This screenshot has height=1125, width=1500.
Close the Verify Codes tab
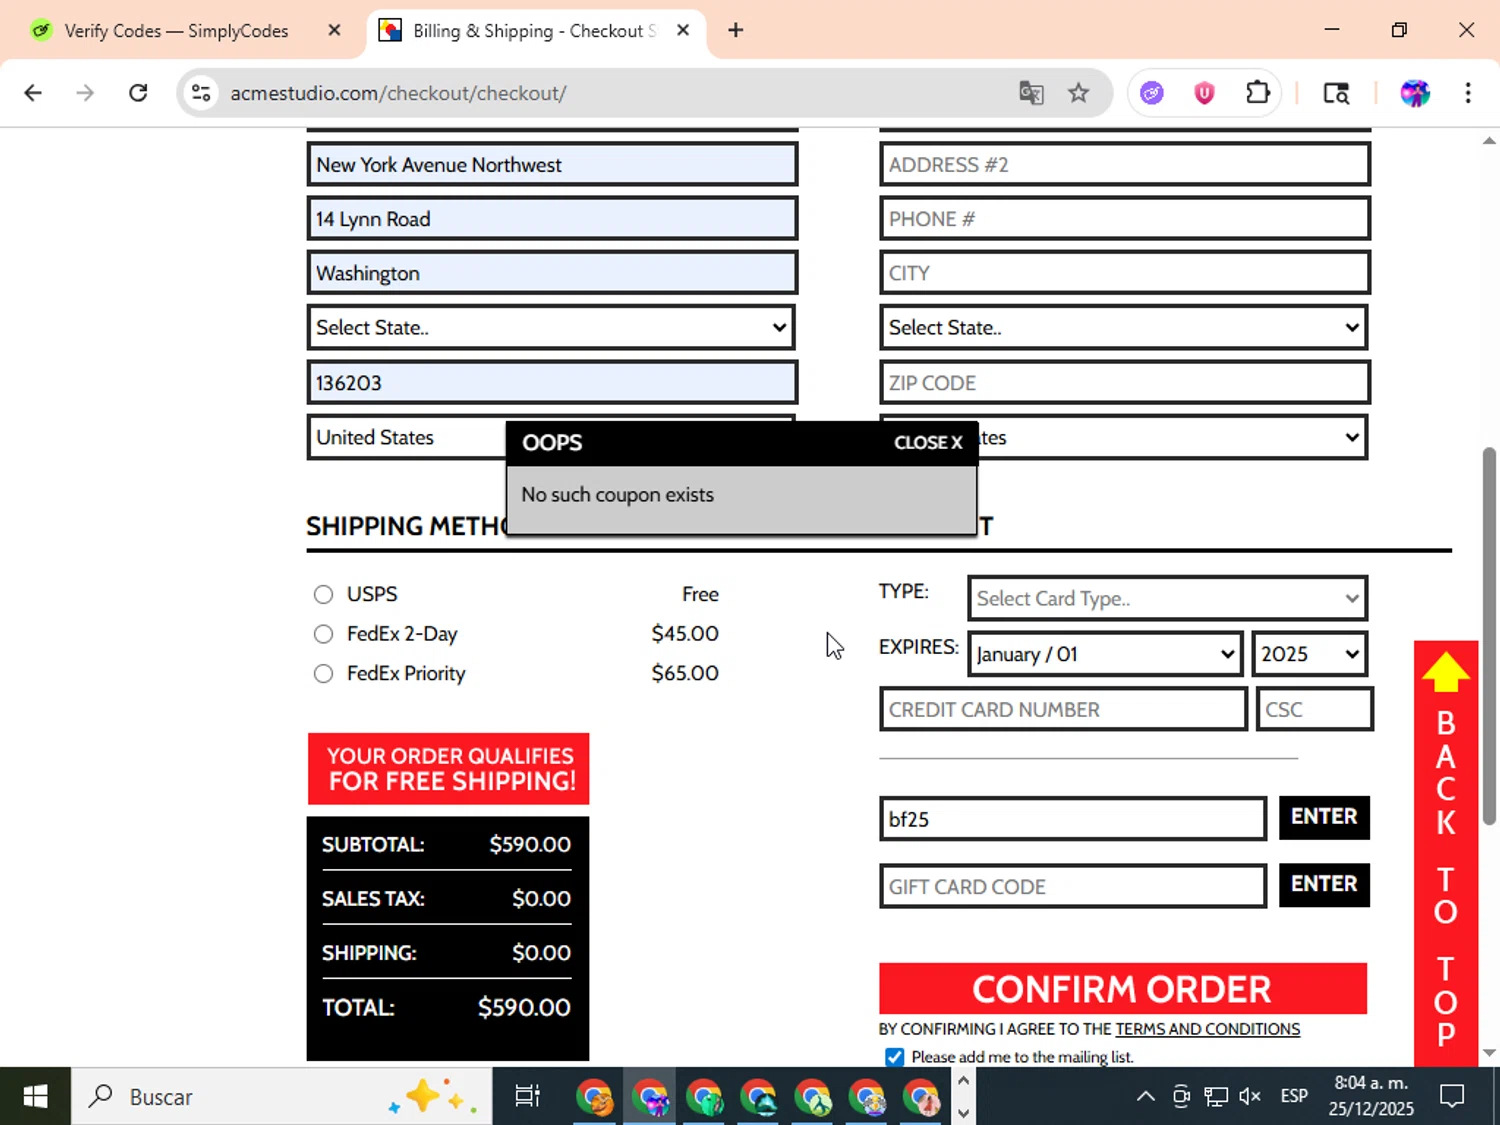click(x=334, y=30)
